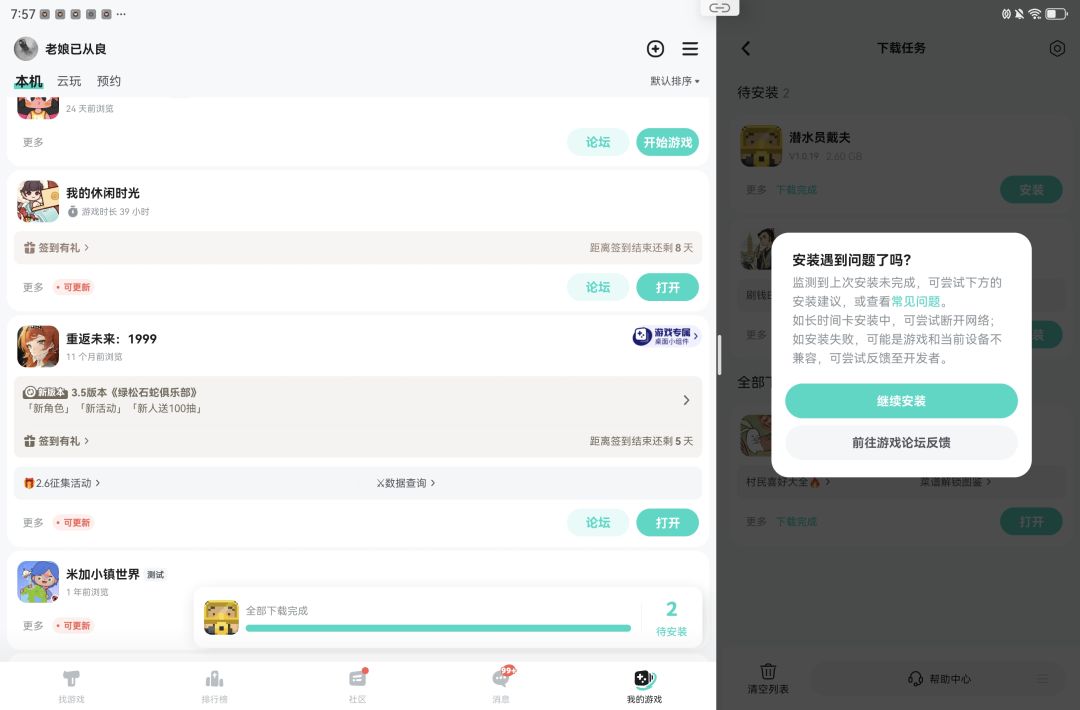Switch to the 云玩 tab

69,81
